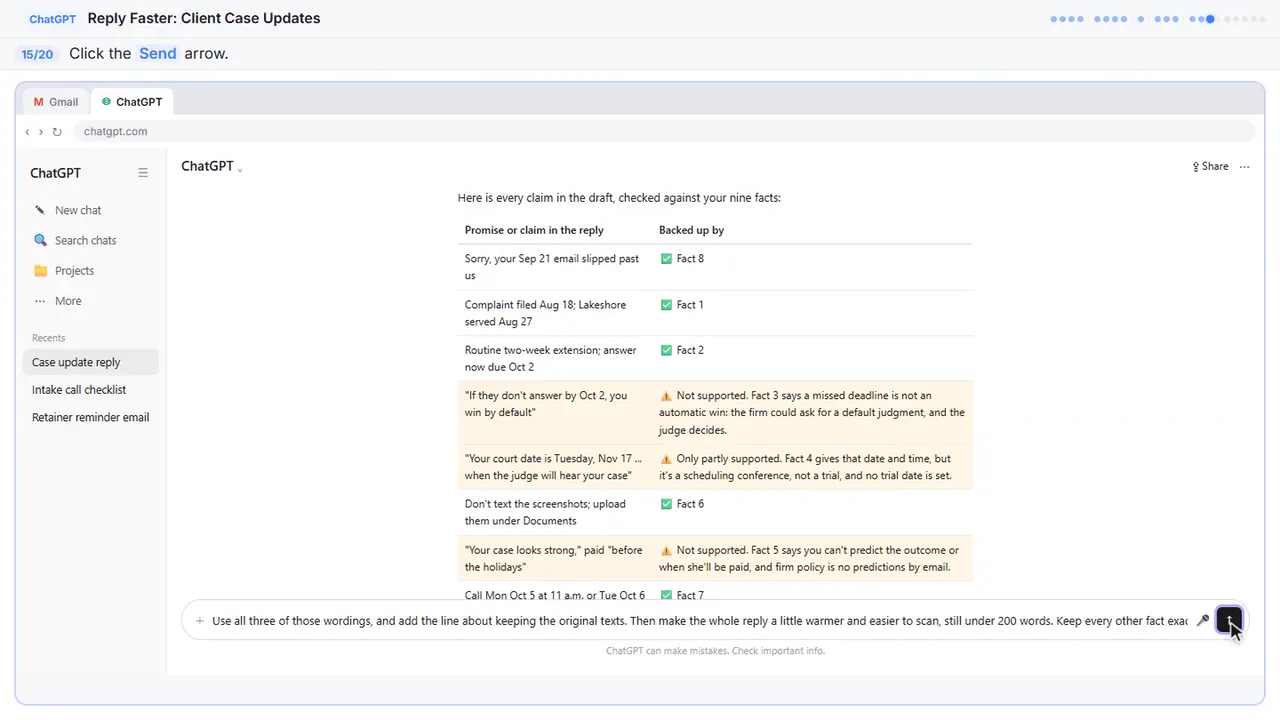Image resolution: width=1280 pixels, height=720 pixels.
Task: Click the plus attachment icon in composer
Action: point(200,621)
